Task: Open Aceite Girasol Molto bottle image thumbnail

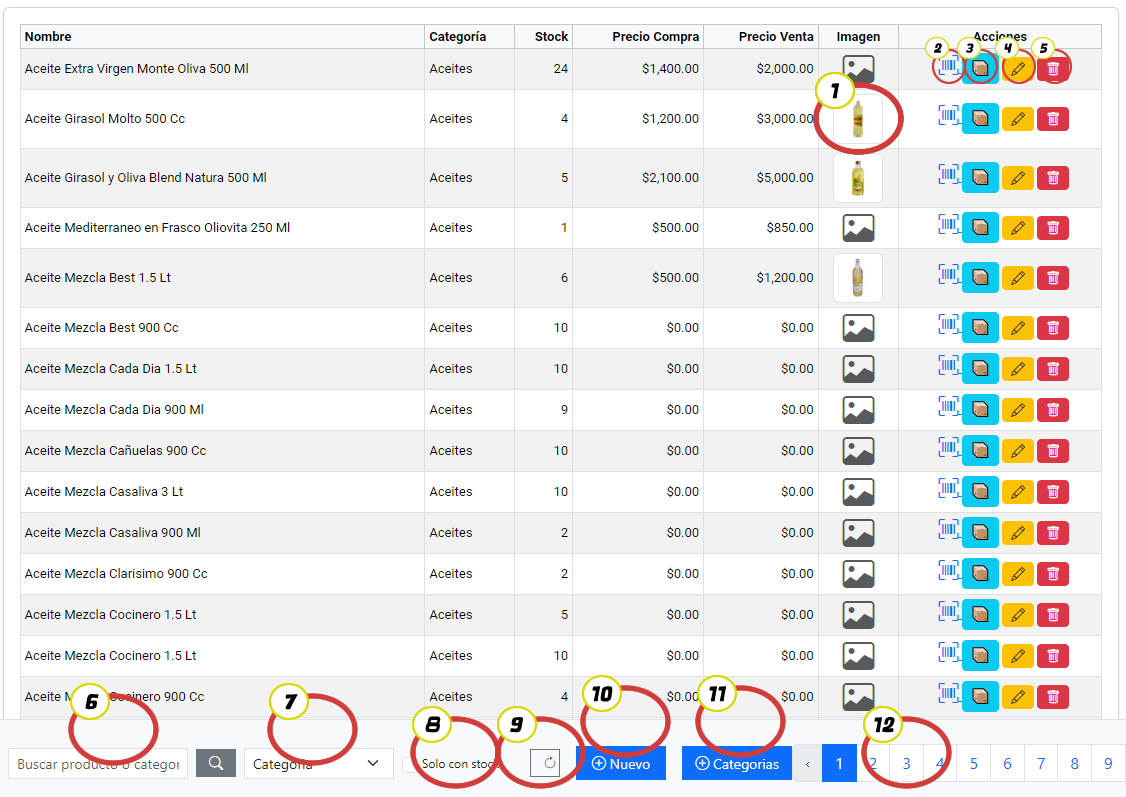Action: (x=857, y=120)
